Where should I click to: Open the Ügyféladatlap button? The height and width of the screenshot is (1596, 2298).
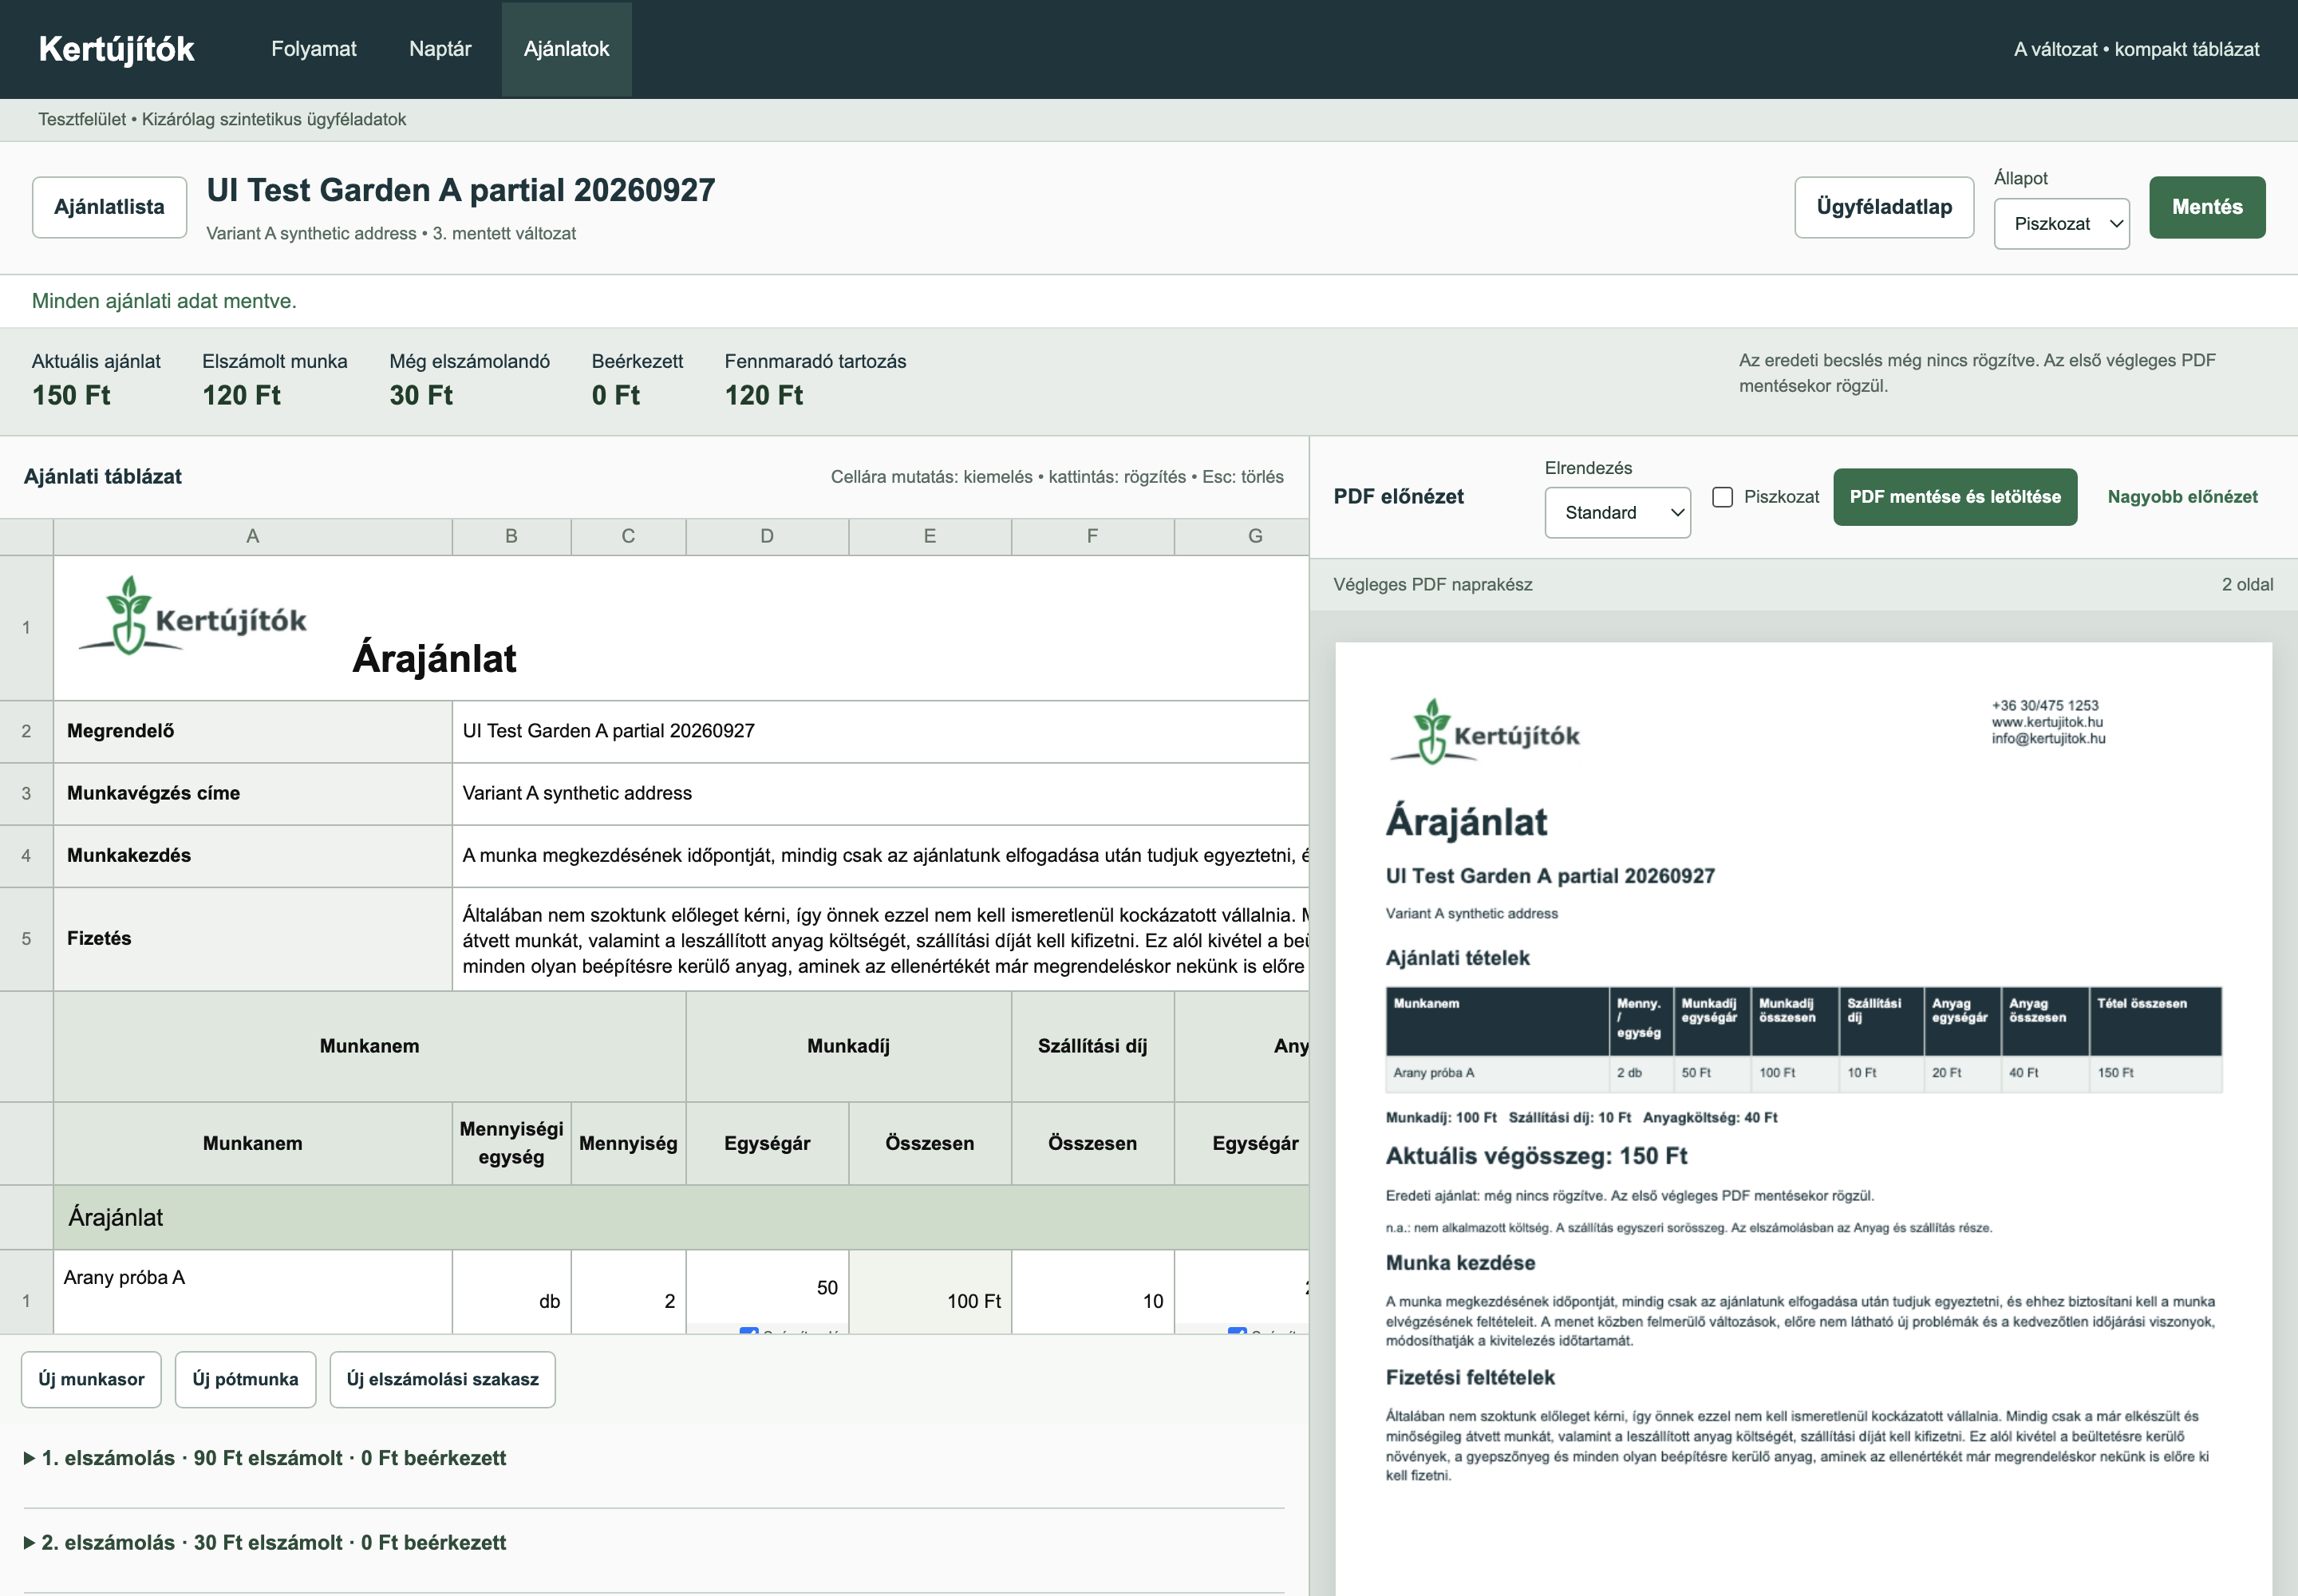[1884, 207]
